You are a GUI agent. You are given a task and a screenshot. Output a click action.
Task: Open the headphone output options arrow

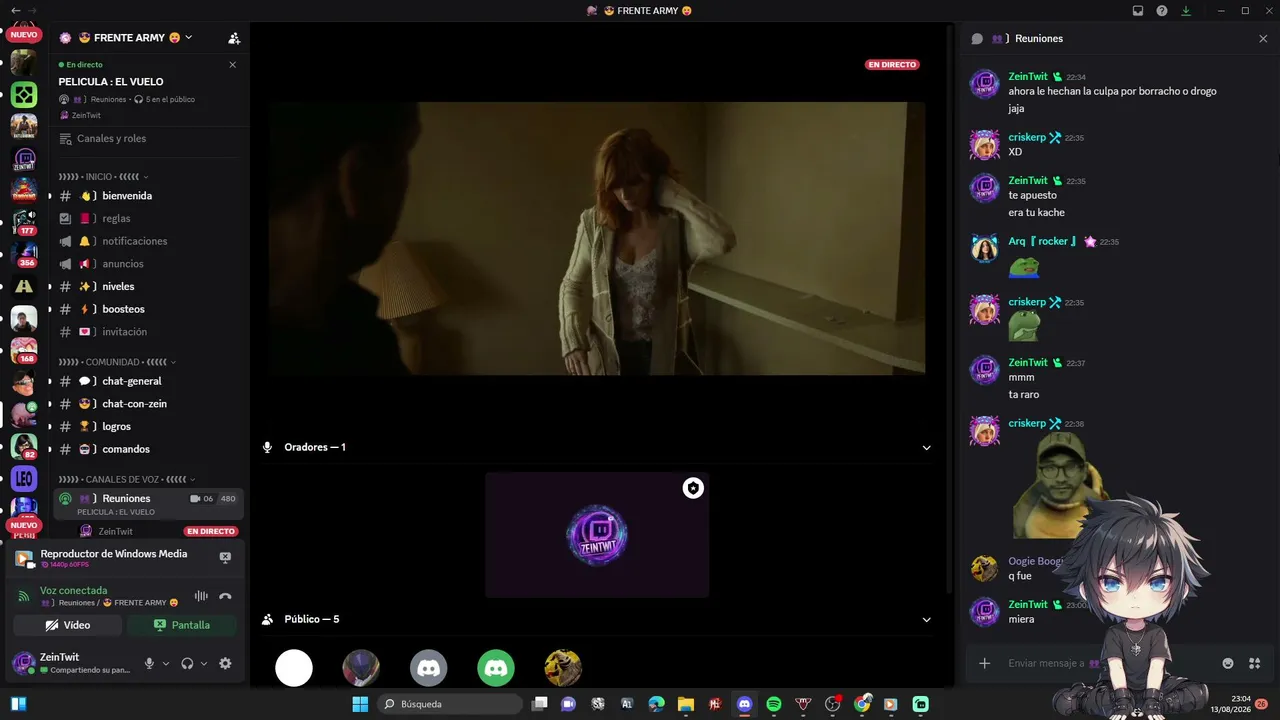pyautogui.click(x=204, y=663)
